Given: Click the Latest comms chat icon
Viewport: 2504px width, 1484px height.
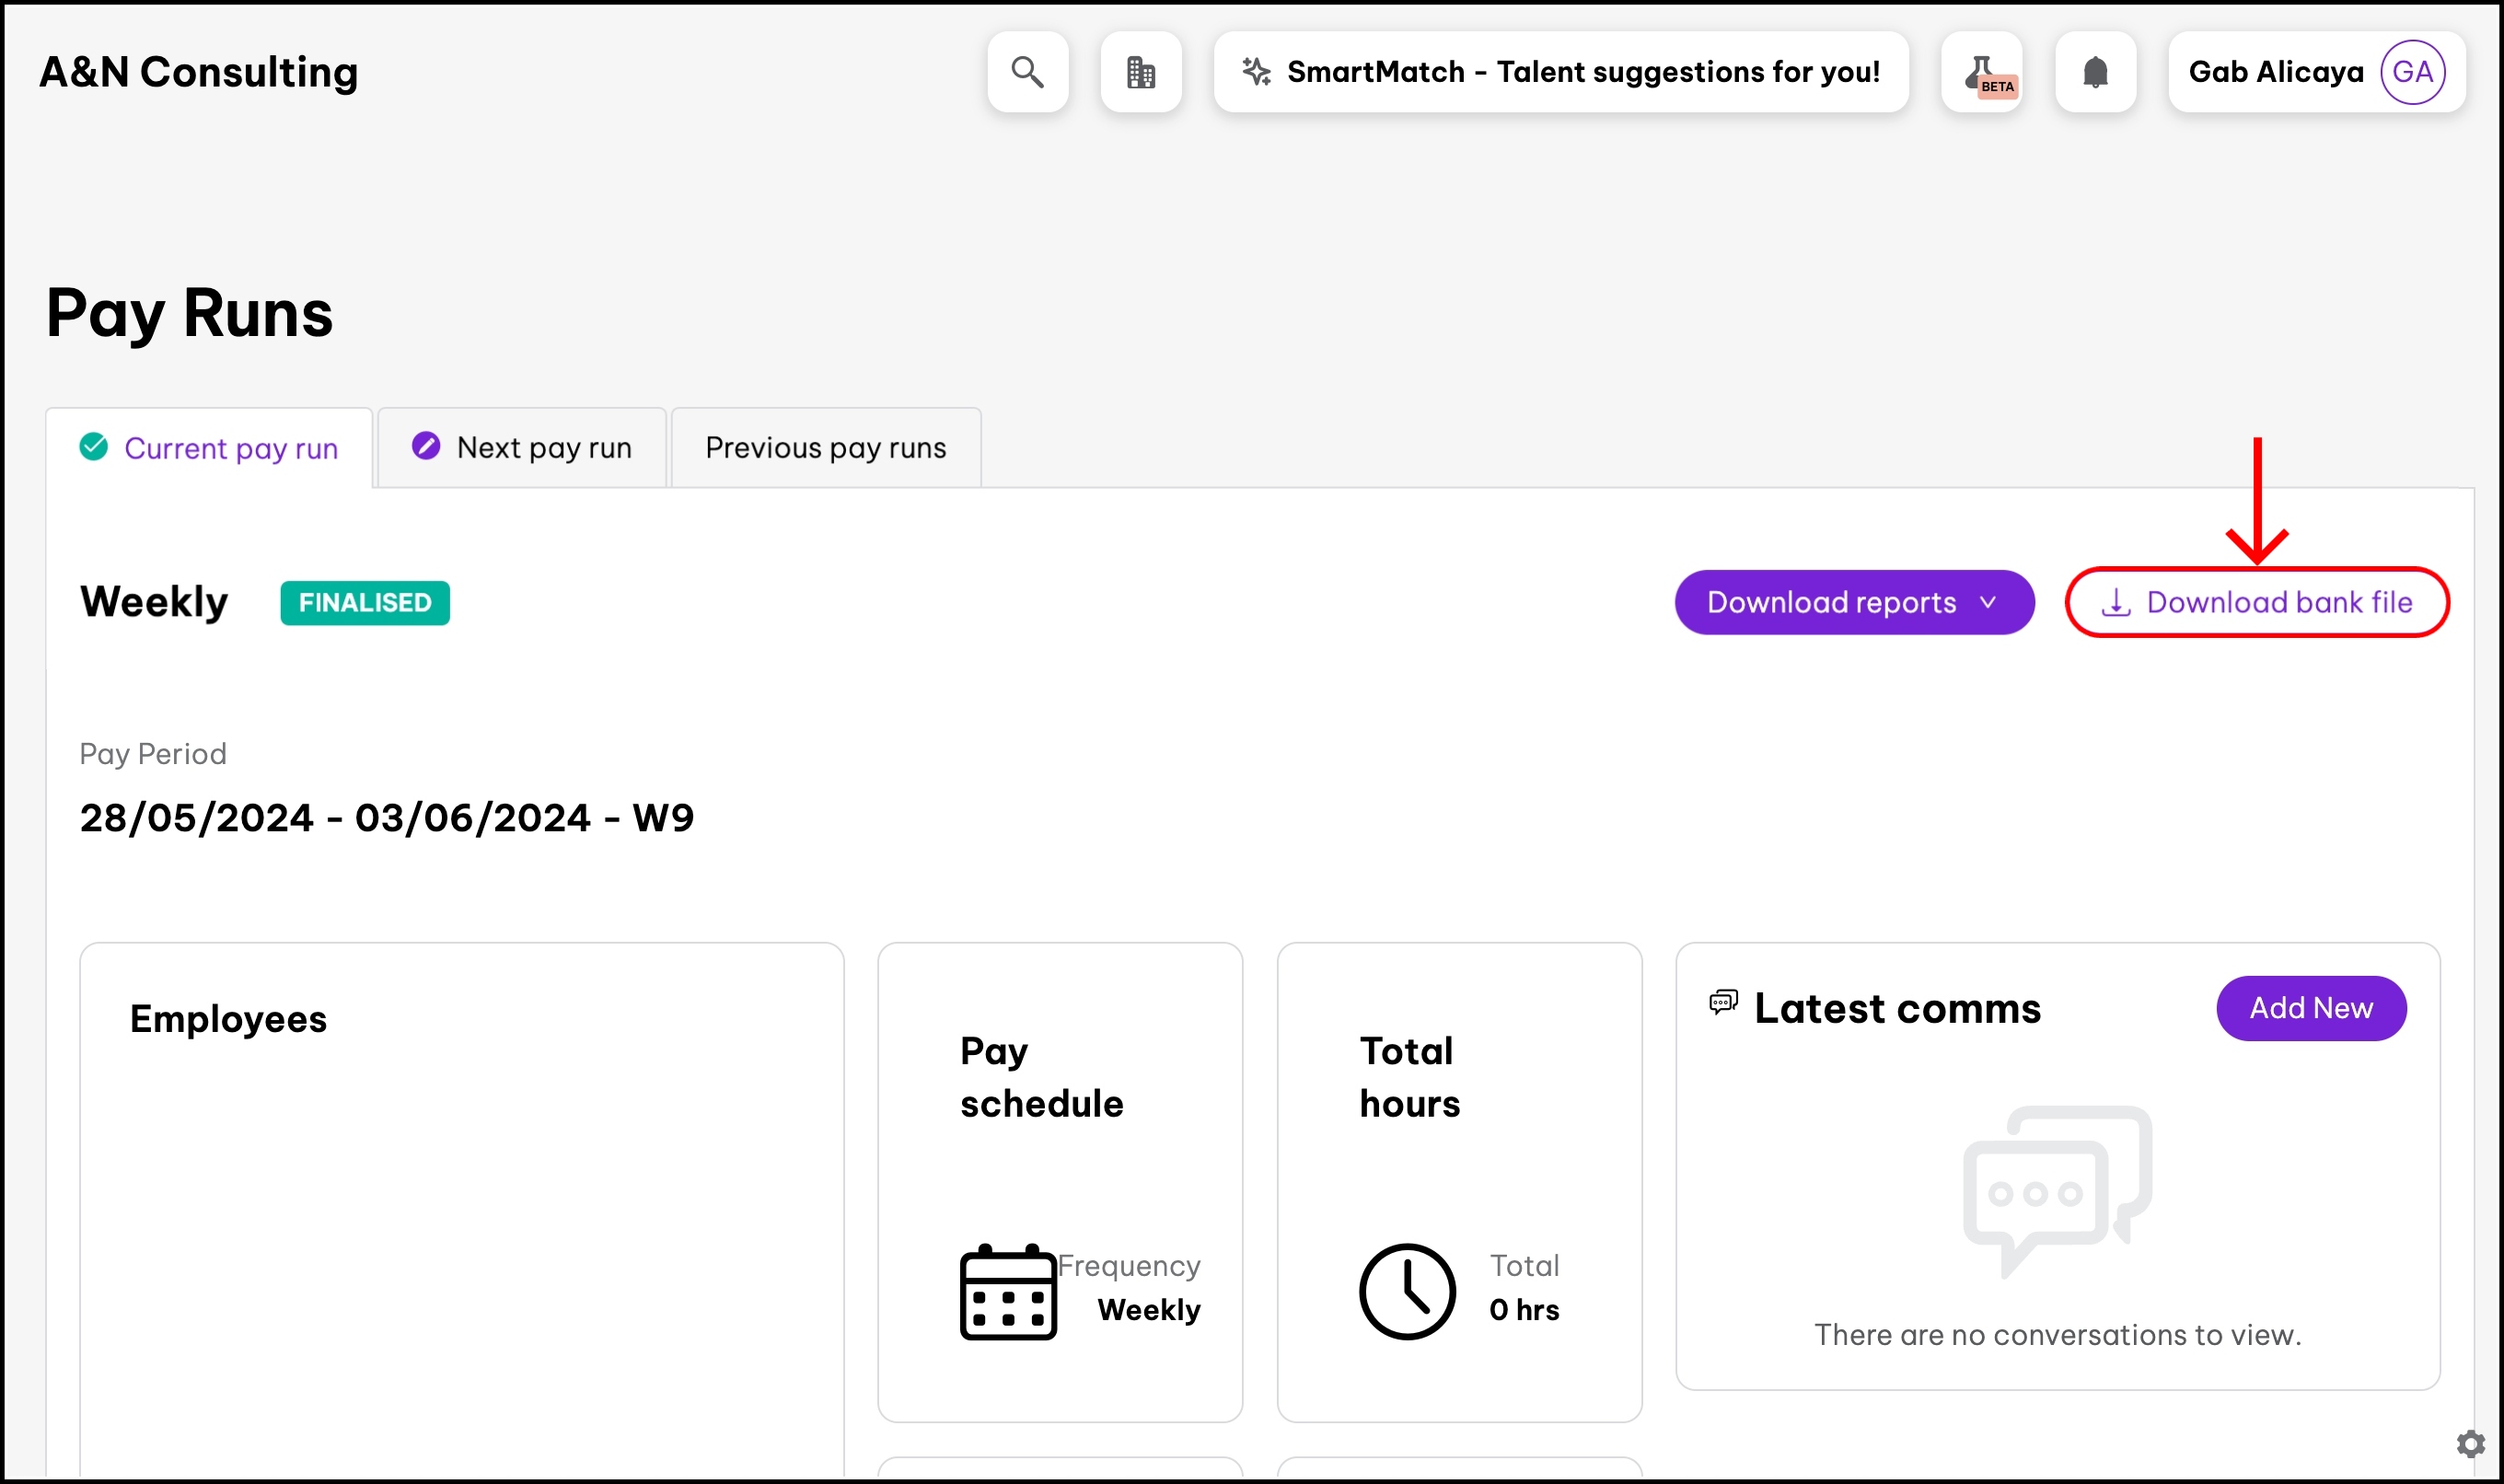Looking at the screenshot, I should pyautogui.click(x=1723, y=1002).
